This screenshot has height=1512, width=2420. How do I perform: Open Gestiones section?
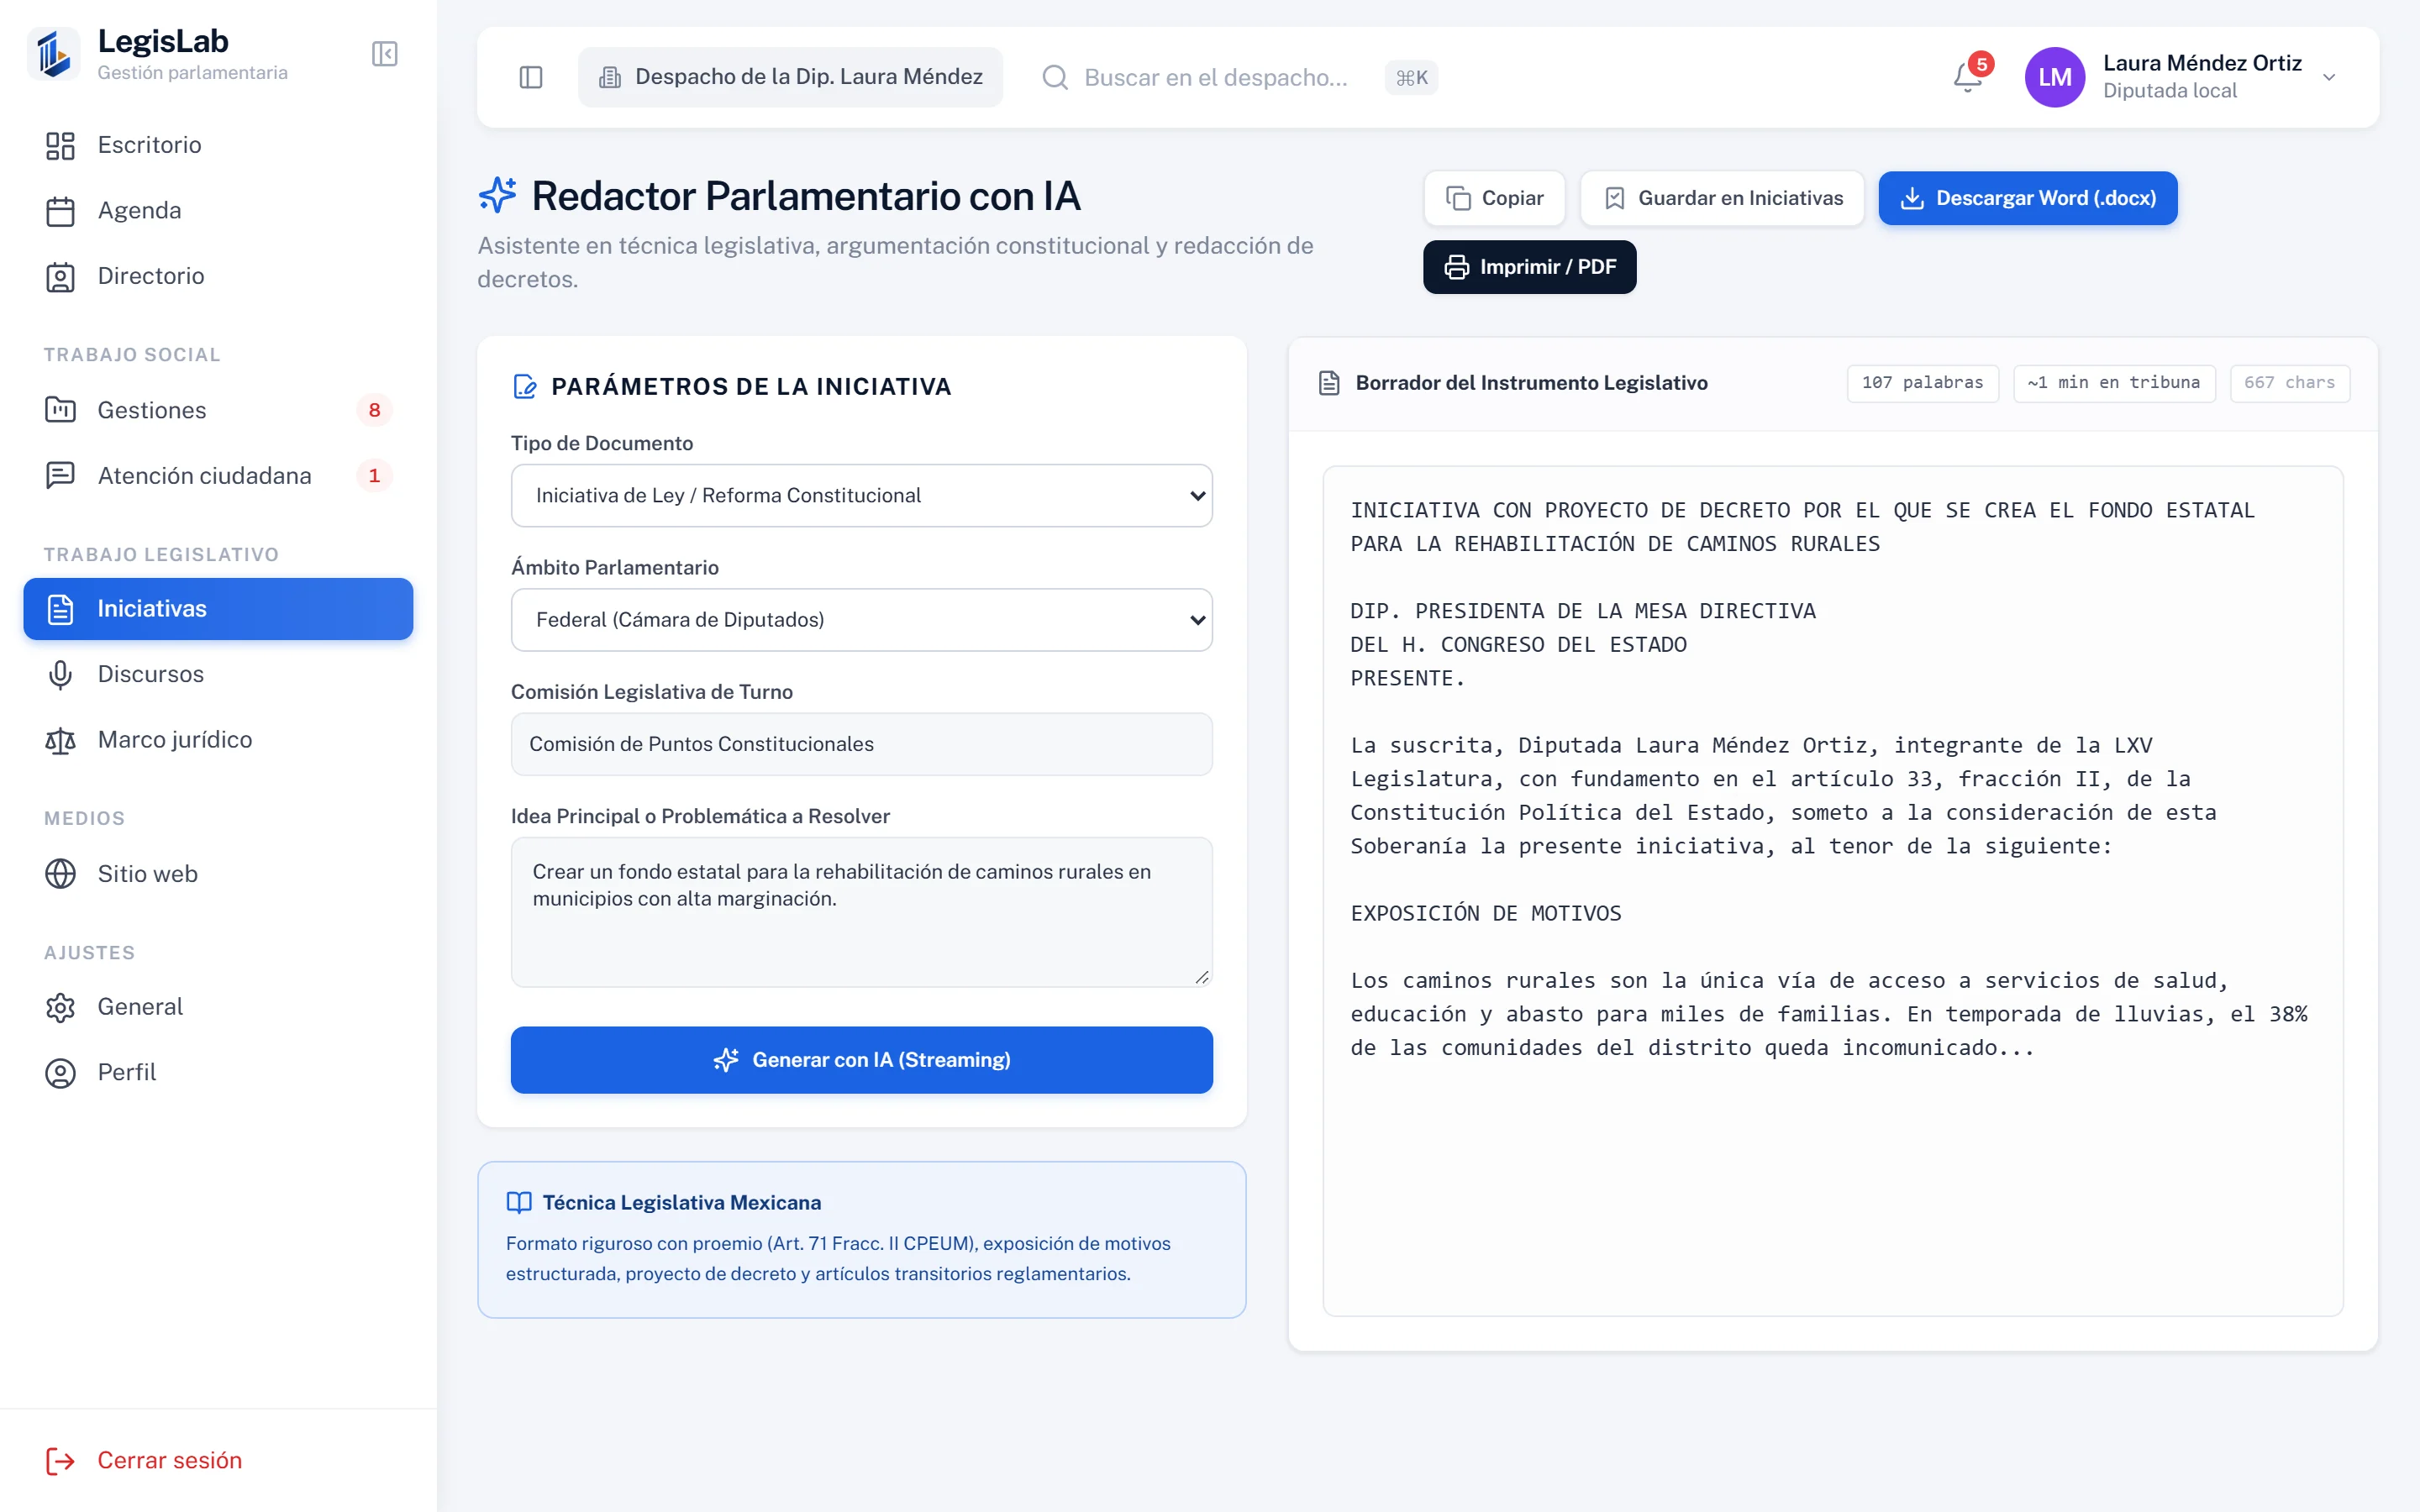218,410
